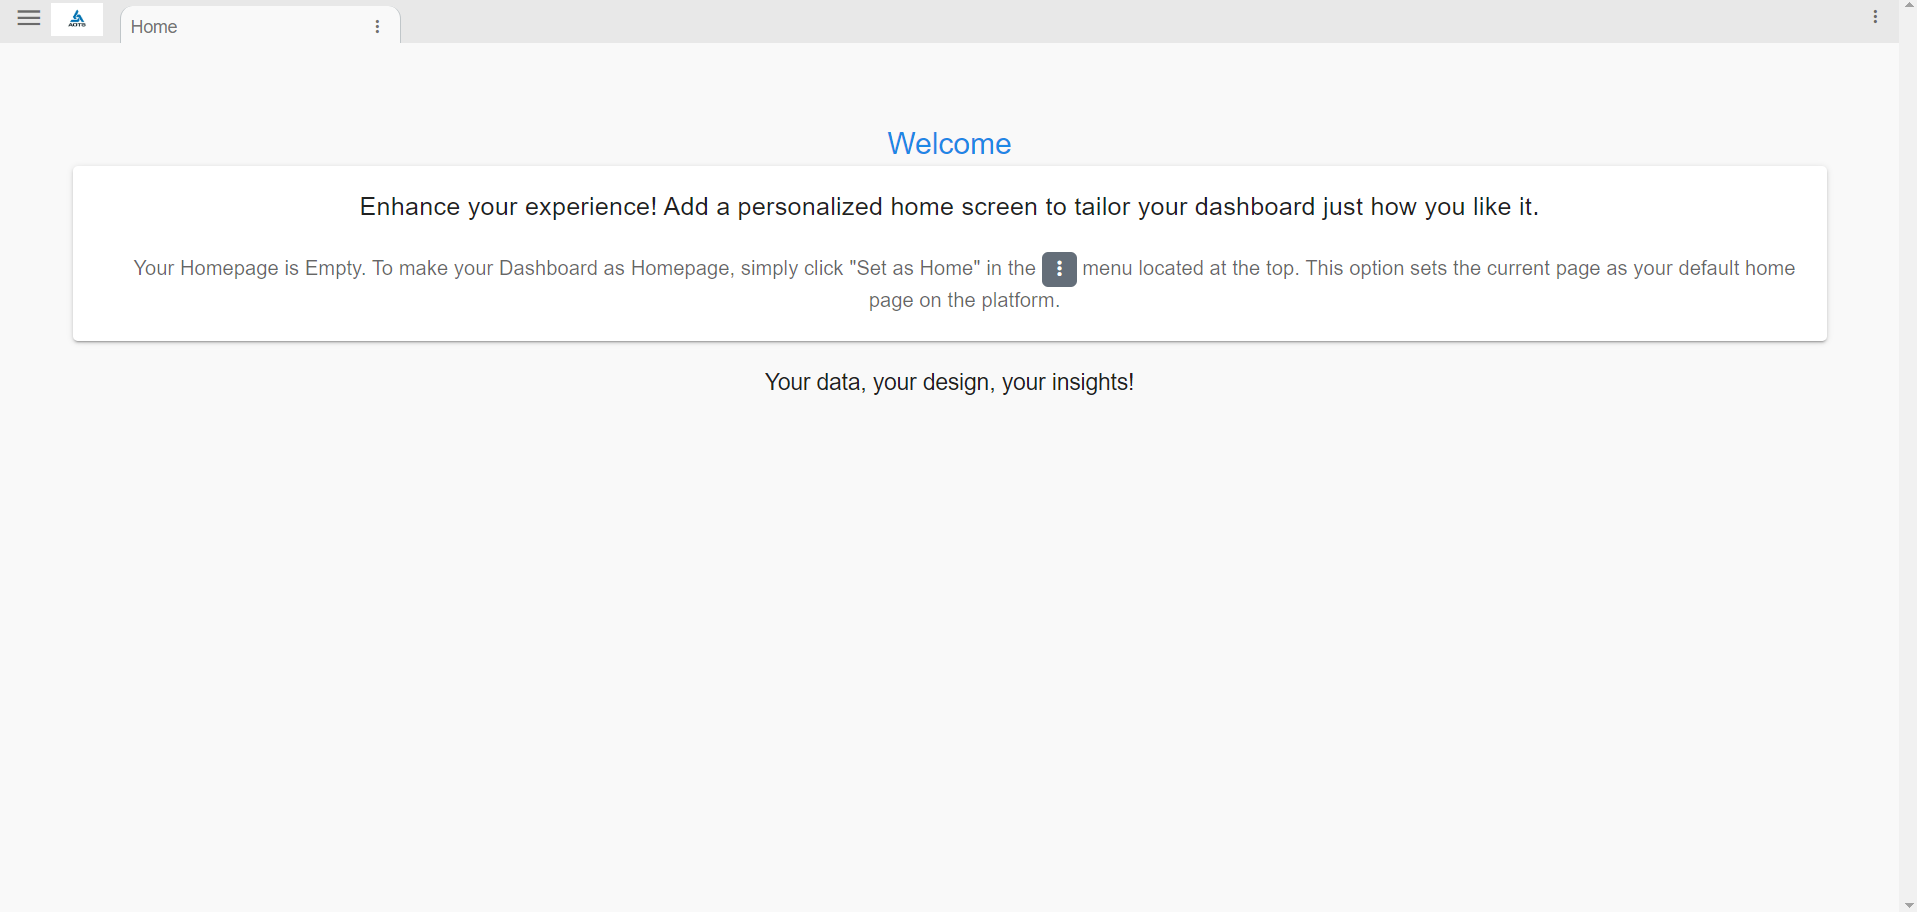Select the three-dot icon on the Home tab
The image size is (1917, 912).
377,27
